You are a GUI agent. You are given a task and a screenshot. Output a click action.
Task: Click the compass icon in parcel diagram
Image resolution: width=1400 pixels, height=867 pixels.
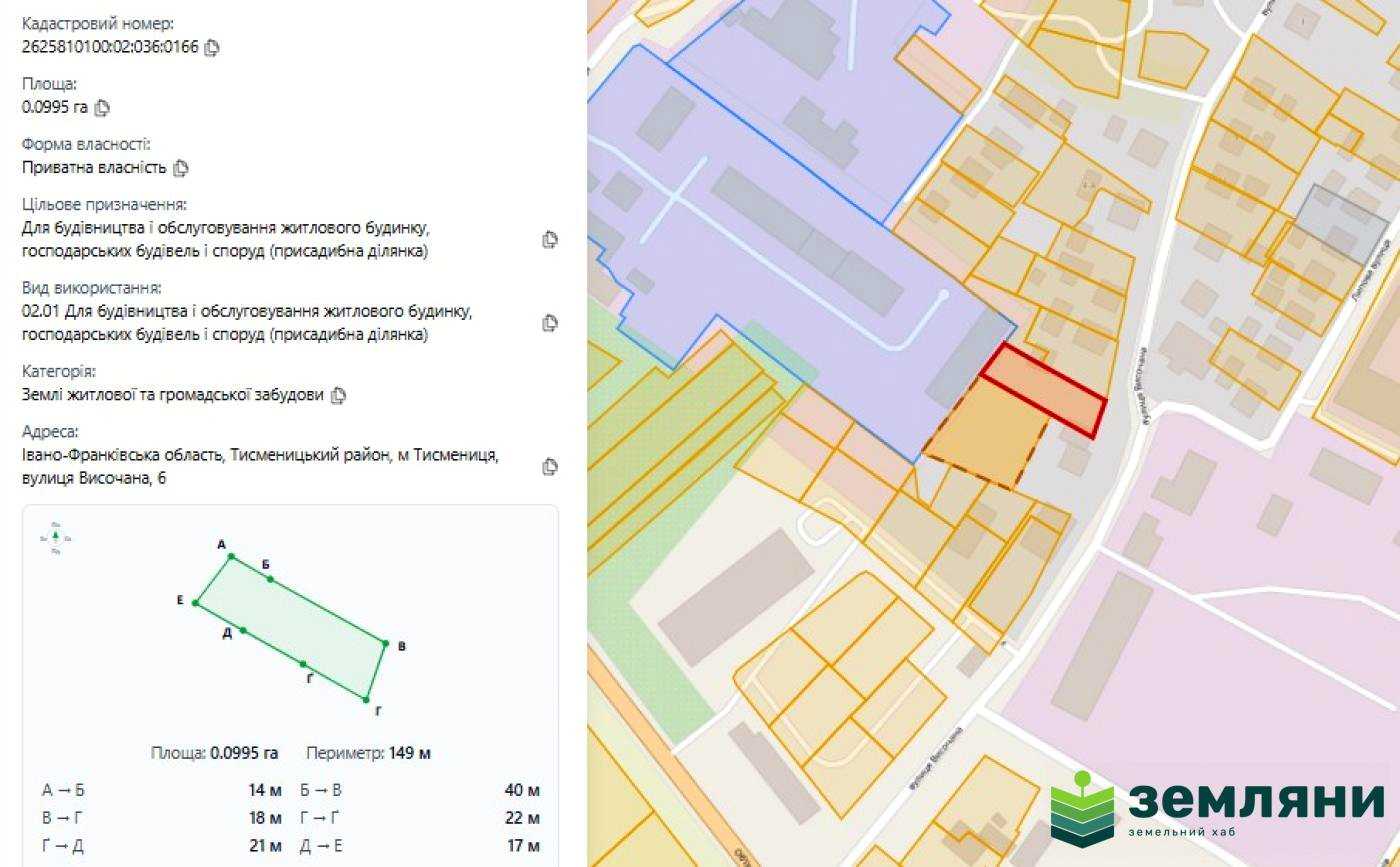click(55, 537)
